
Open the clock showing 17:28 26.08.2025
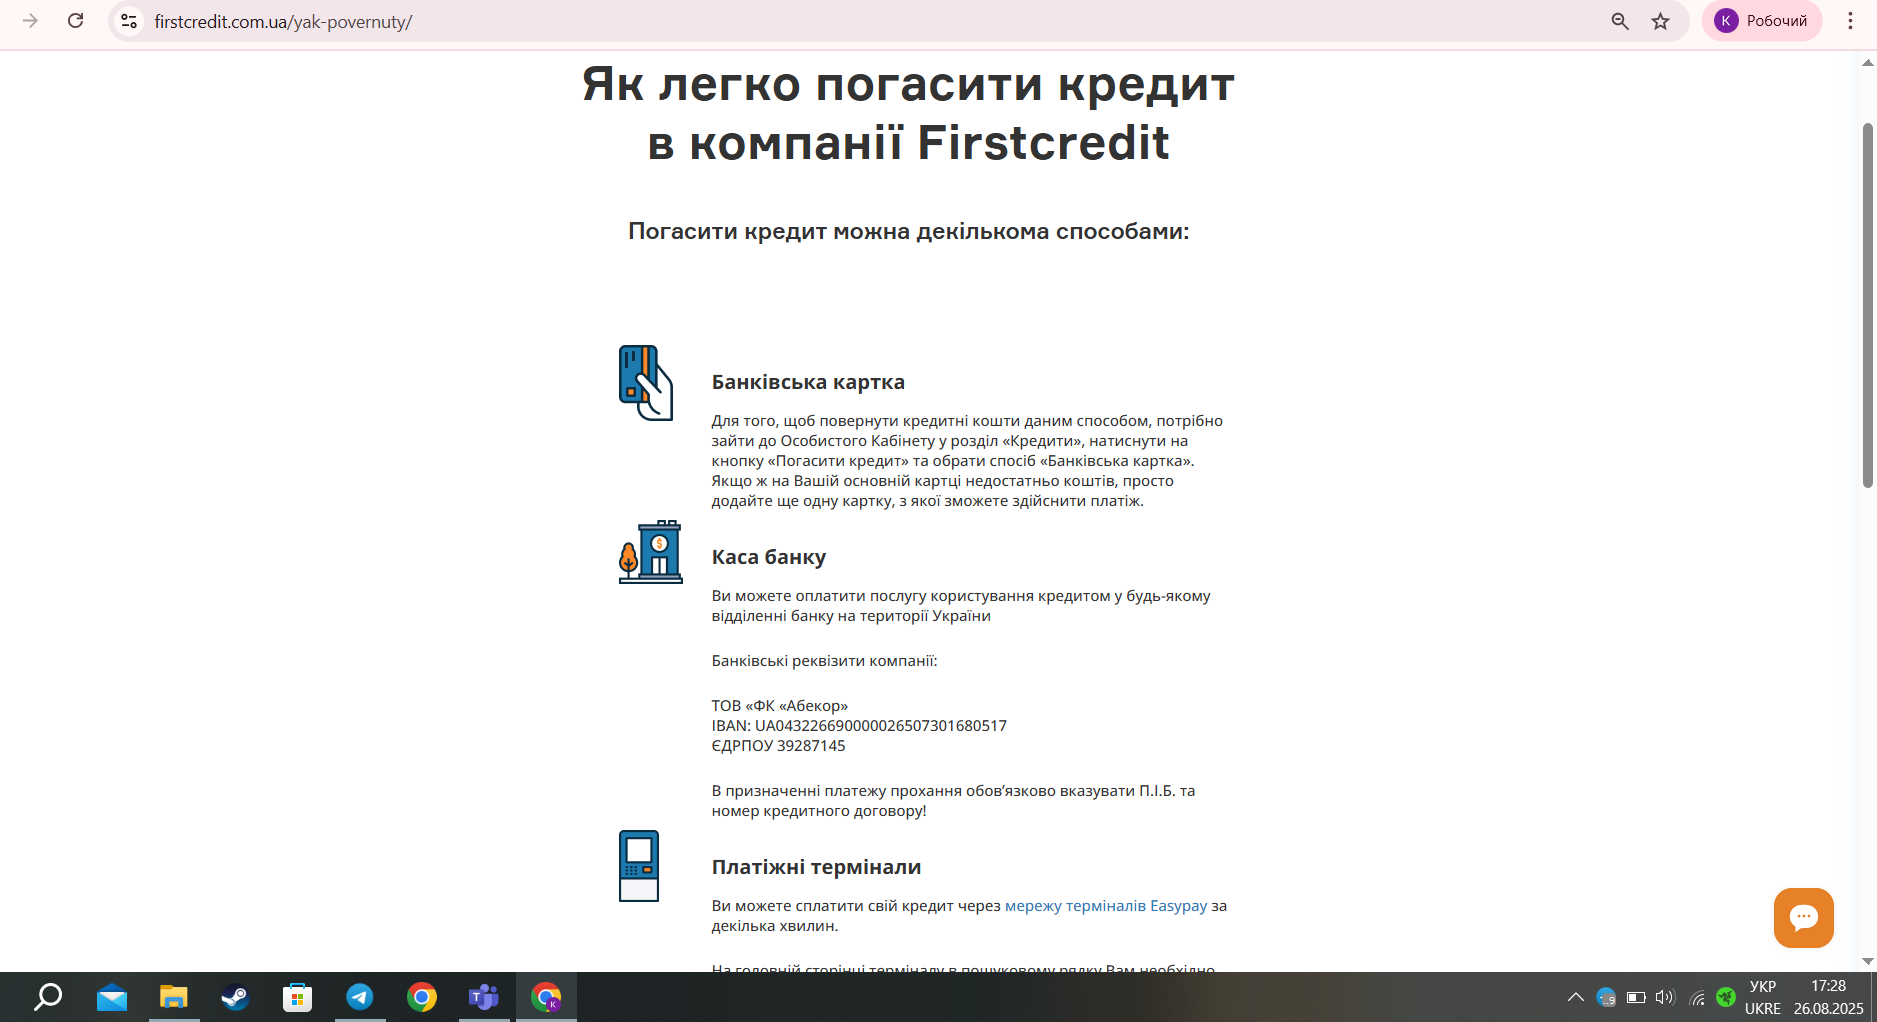coord(1828,997)
